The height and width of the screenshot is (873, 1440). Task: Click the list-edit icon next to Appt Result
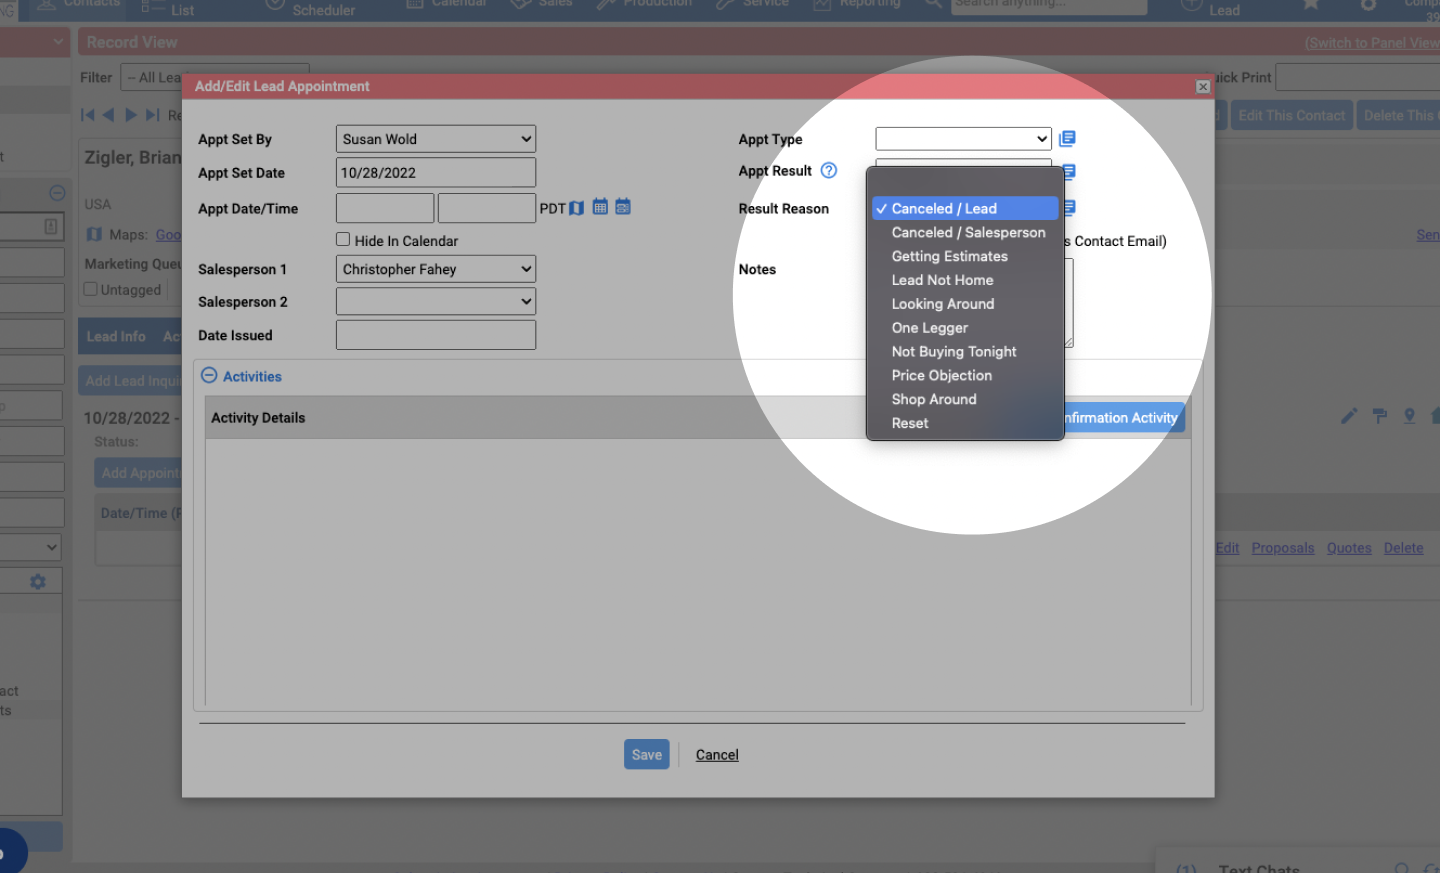click(x=1069, y=171)
